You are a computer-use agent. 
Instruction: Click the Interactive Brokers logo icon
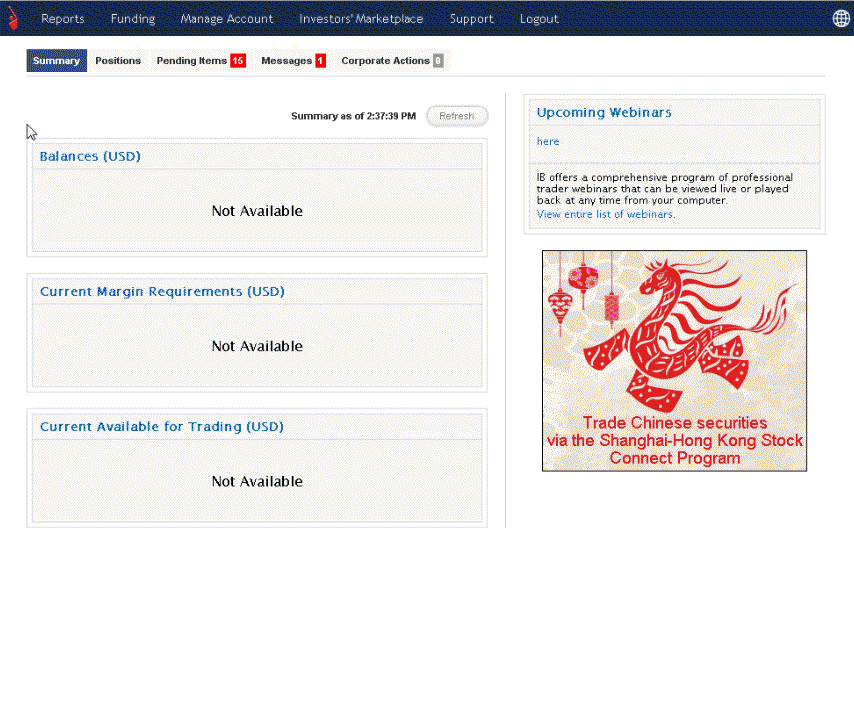12,18
